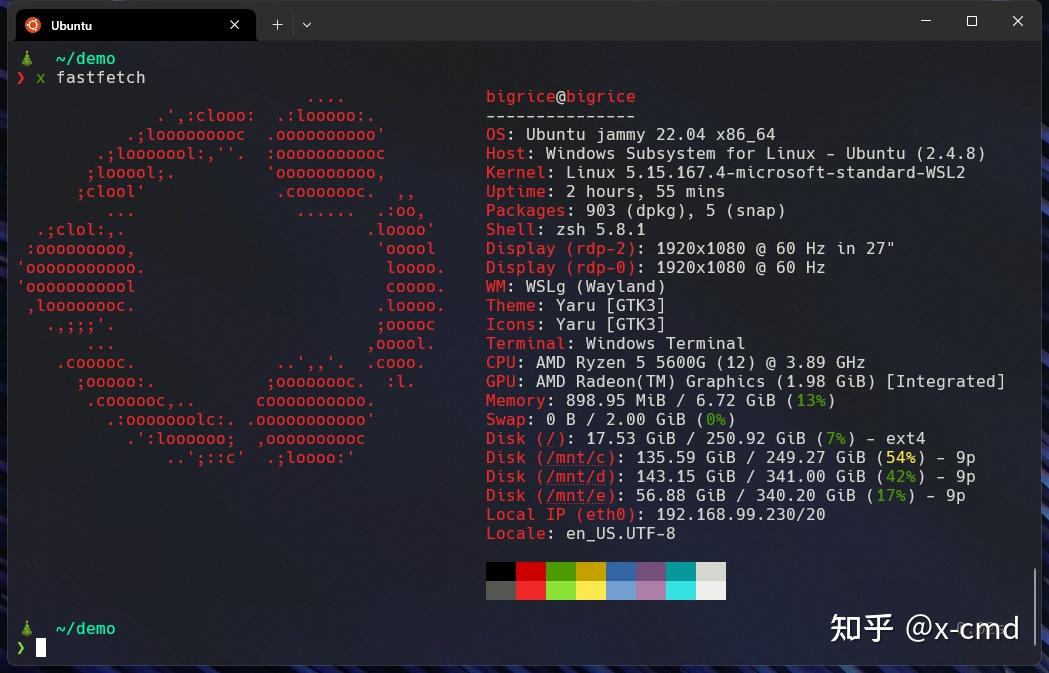1049x673 pixels.
Task: Click the dark red color block
Action: 531,571
